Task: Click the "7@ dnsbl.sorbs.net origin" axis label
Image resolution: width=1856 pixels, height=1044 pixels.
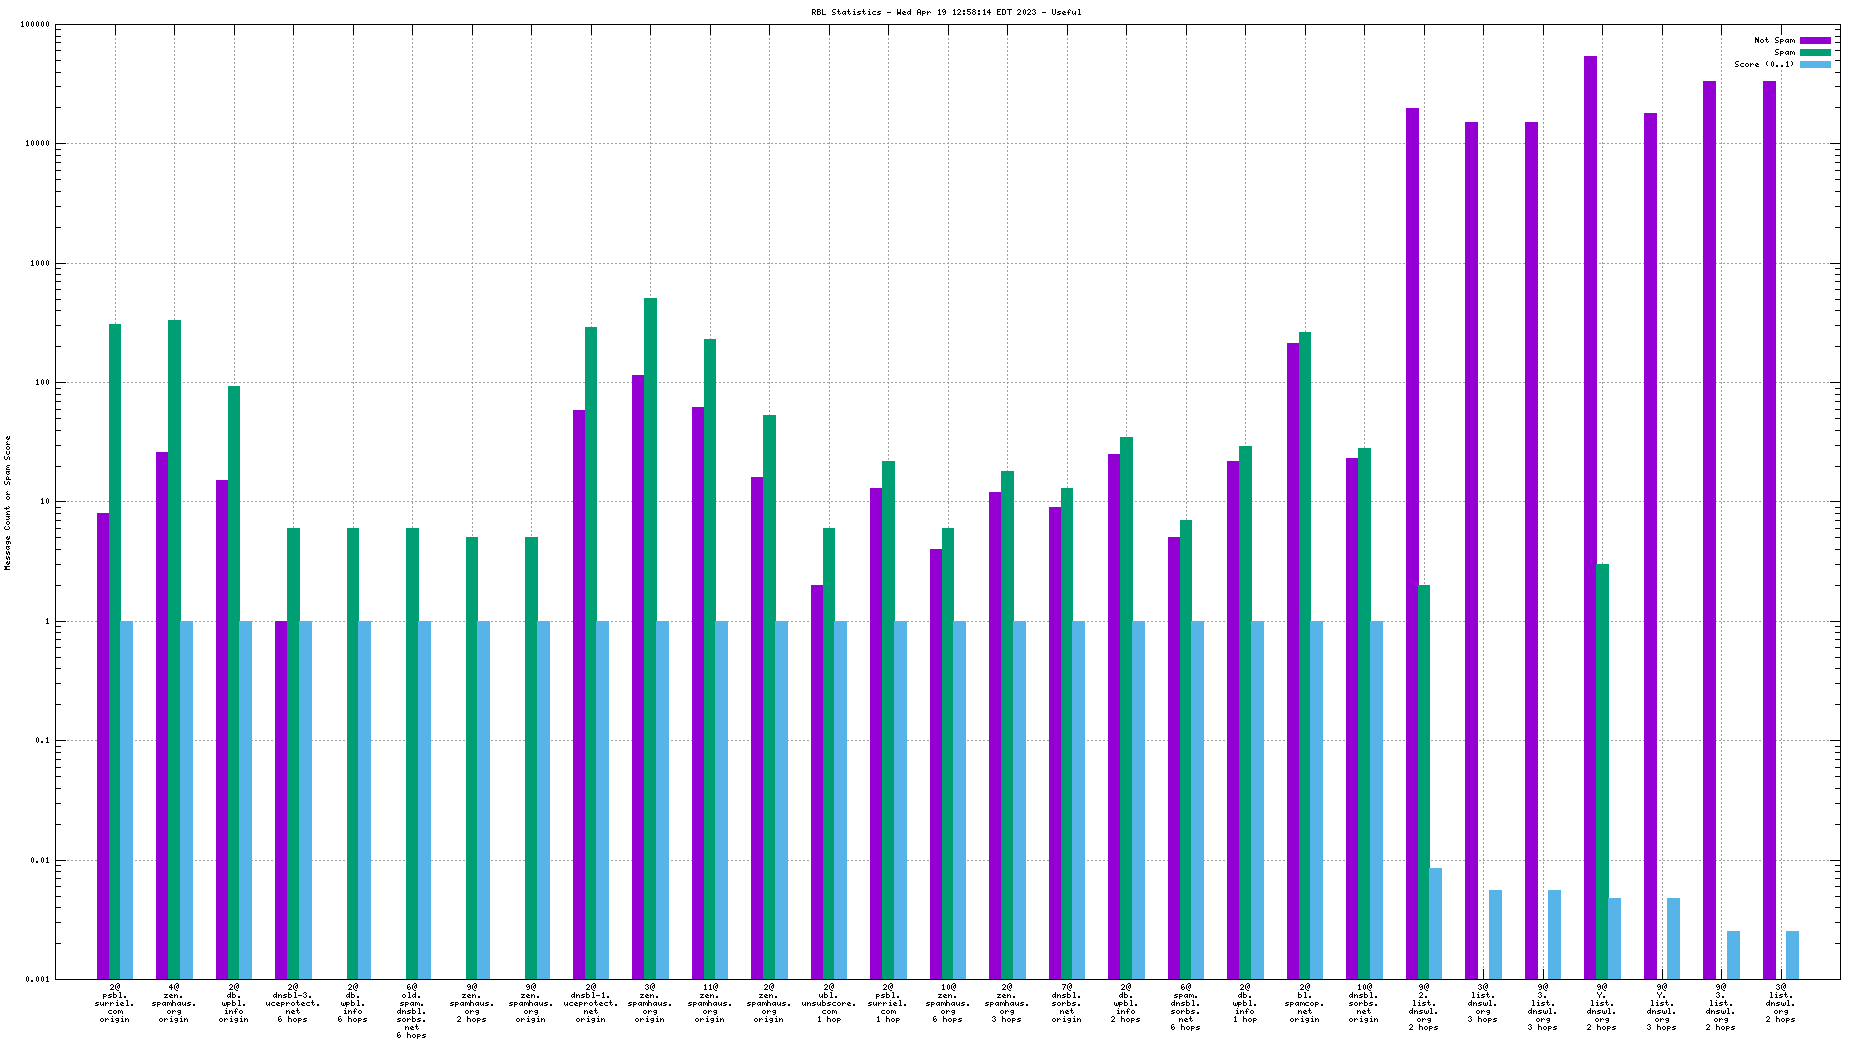Action: pyautogui.click(x=1067, y=1003)
